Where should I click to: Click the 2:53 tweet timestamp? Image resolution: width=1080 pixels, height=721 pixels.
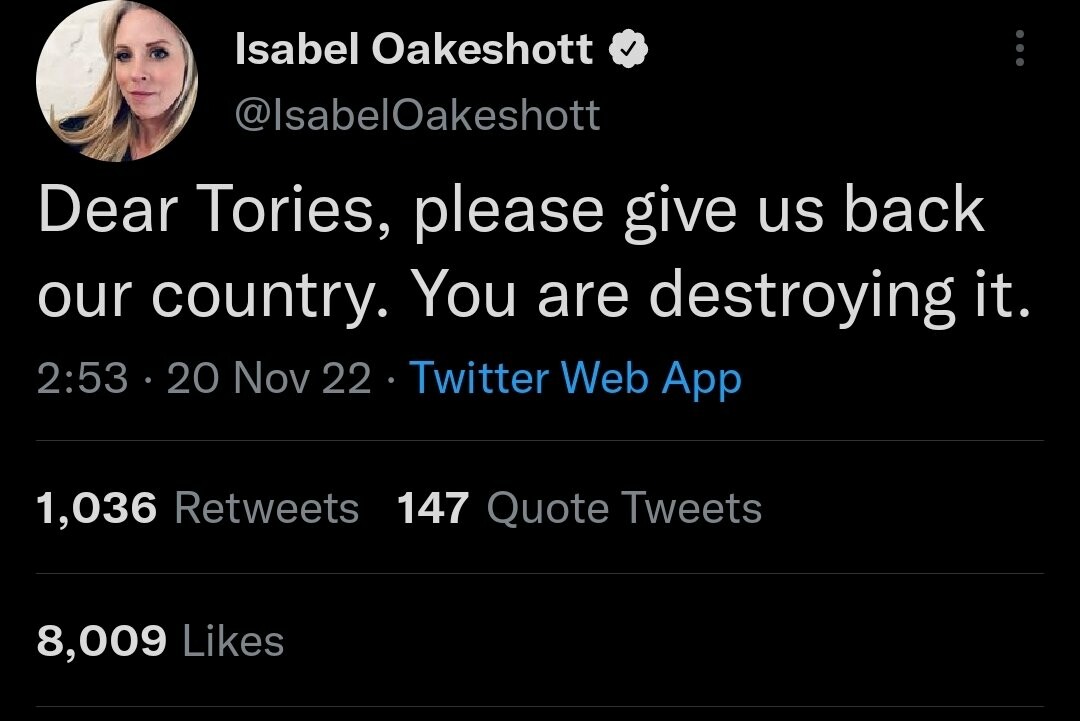click(x=82, y=378)
